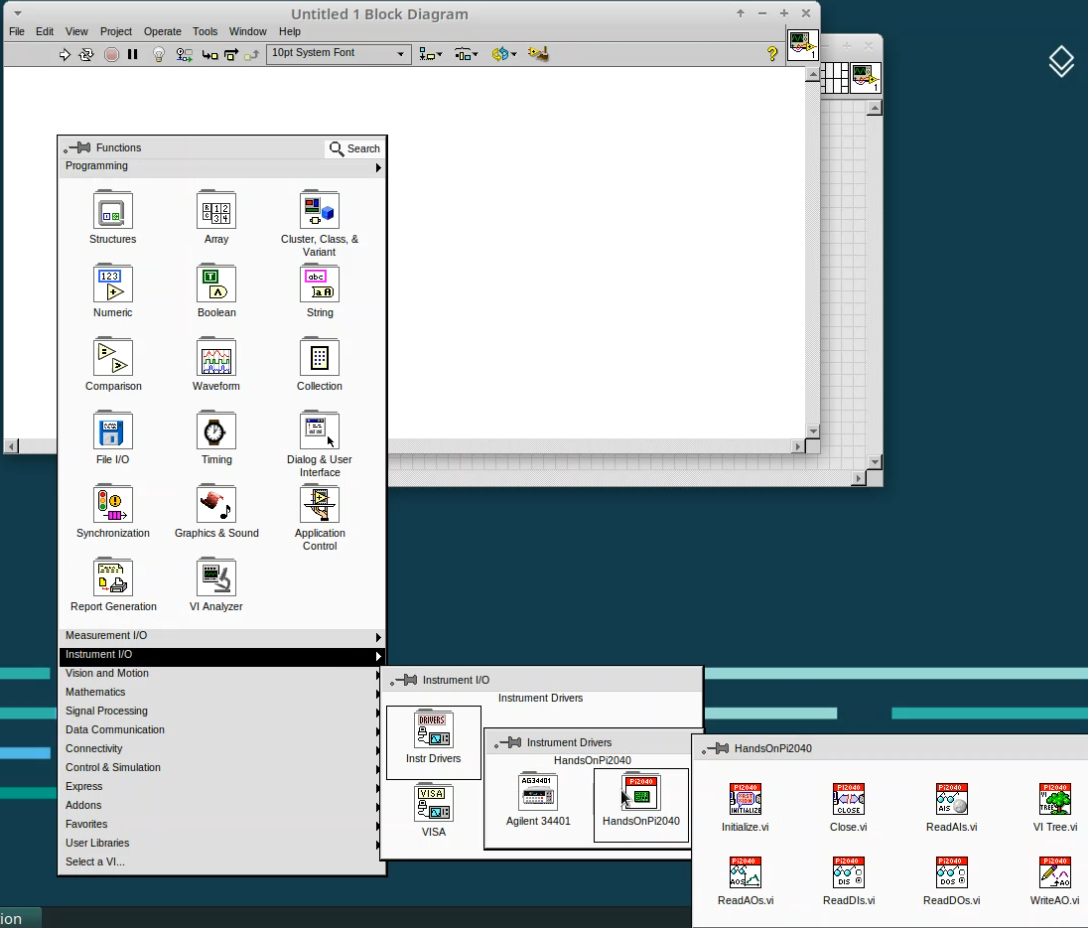The width and height of the screenshot is (1088, 928).
Task: Open the VI Analyzer palette
Action: 216,577
